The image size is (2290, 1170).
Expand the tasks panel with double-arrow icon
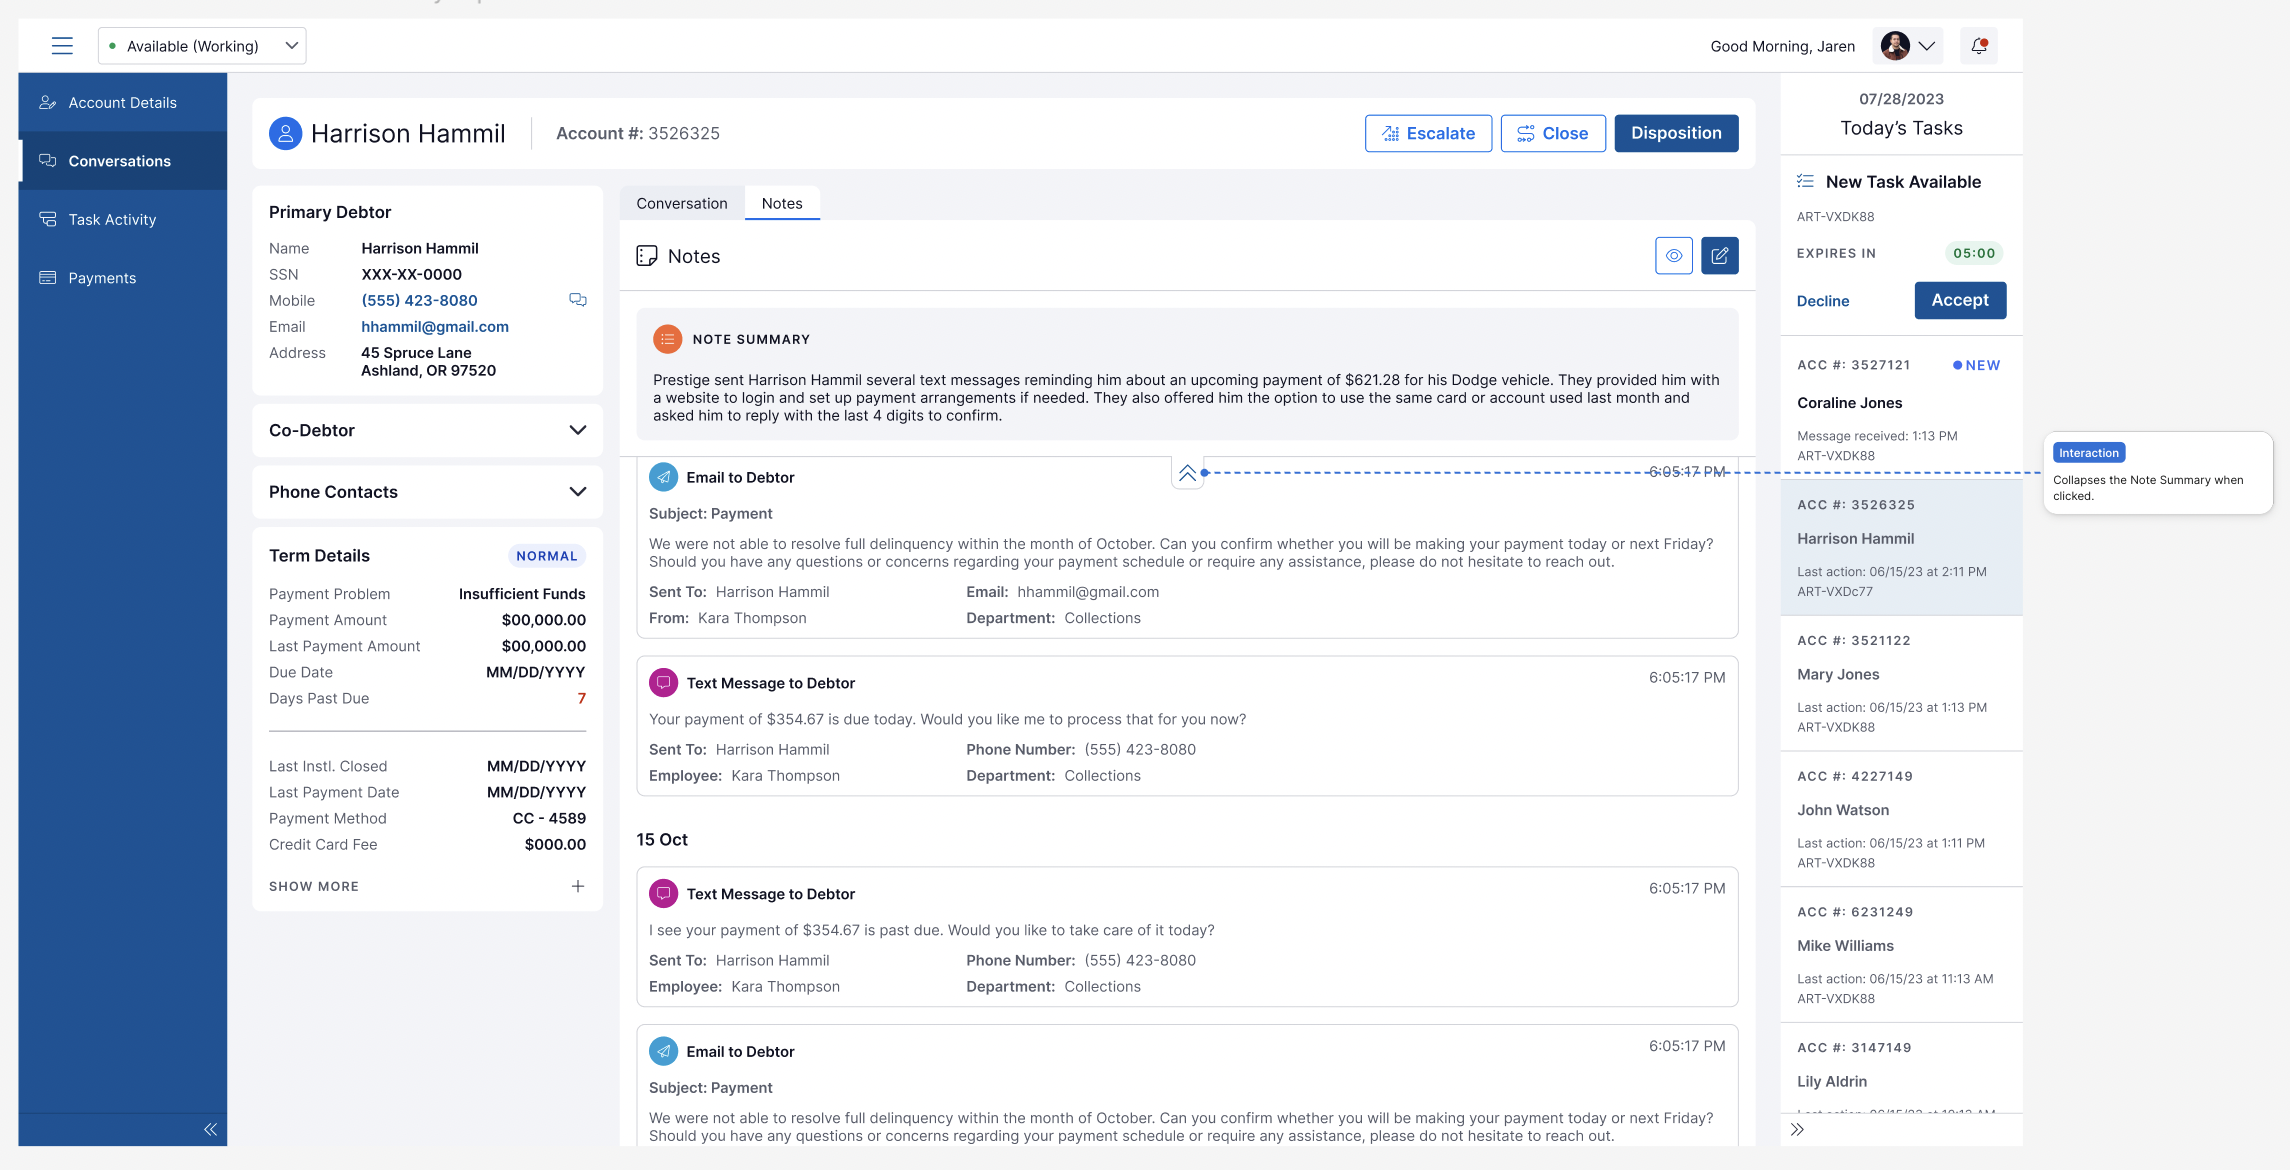[1797, 1129]
